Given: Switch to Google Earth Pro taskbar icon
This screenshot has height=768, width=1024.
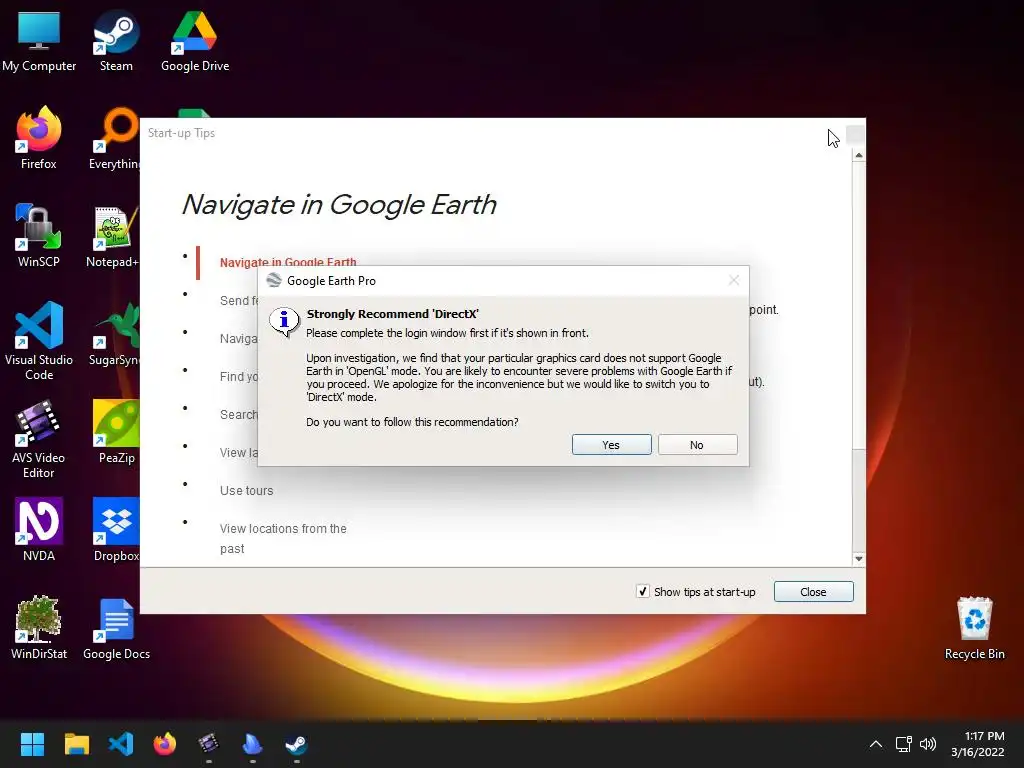Looking at the screenshot, I should pyautogui.click(x=252, y=744).
